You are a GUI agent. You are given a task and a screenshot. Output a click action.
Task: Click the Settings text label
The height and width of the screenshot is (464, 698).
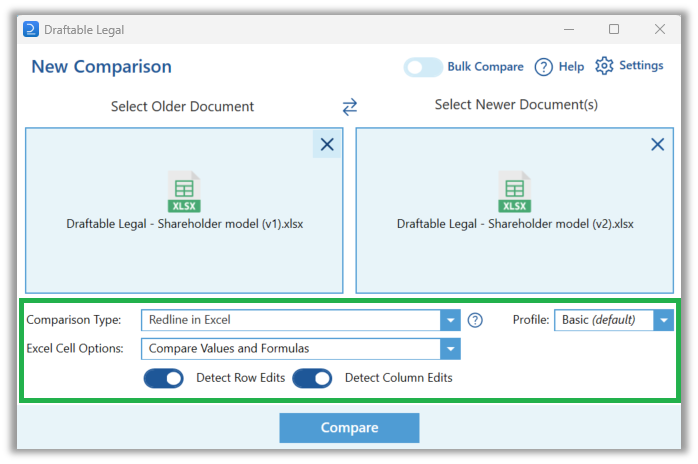(x=641, y=65)
